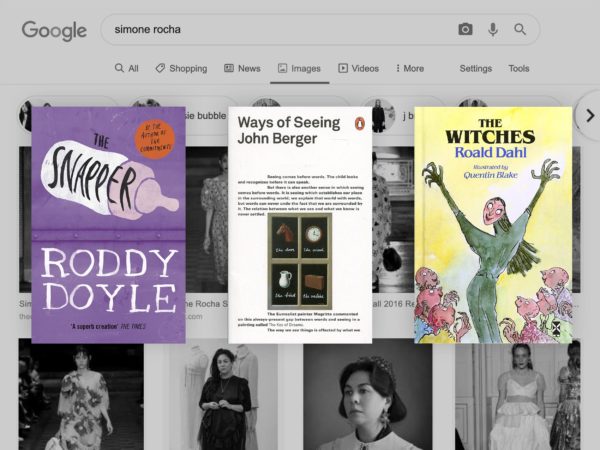Click the magnifier search button
Screen dimensions: 600x450
click(520, 29)
